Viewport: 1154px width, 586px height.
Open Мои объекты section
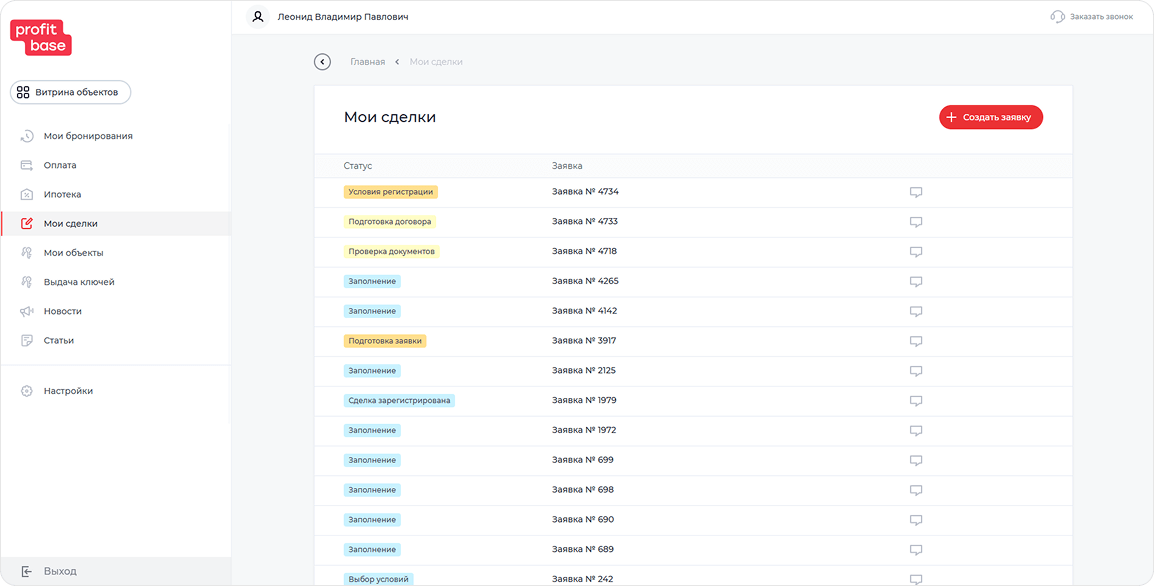point(116,253)
